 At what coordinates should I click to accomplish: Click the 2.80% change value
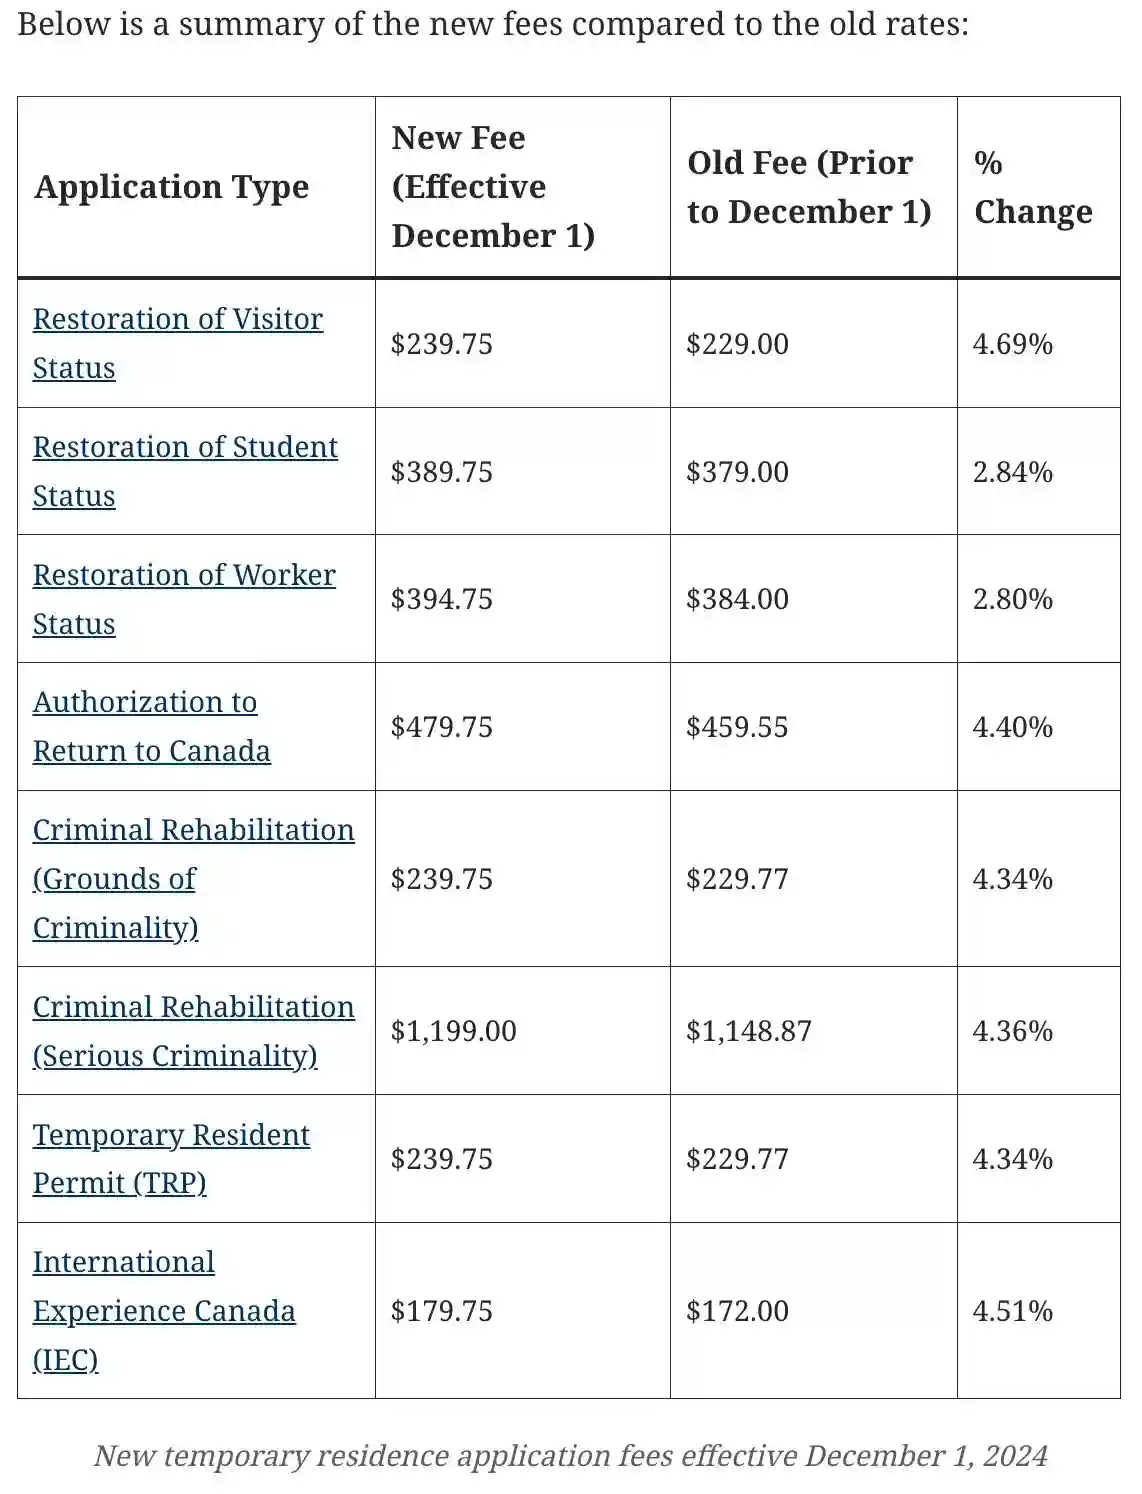click(1013, 599)
